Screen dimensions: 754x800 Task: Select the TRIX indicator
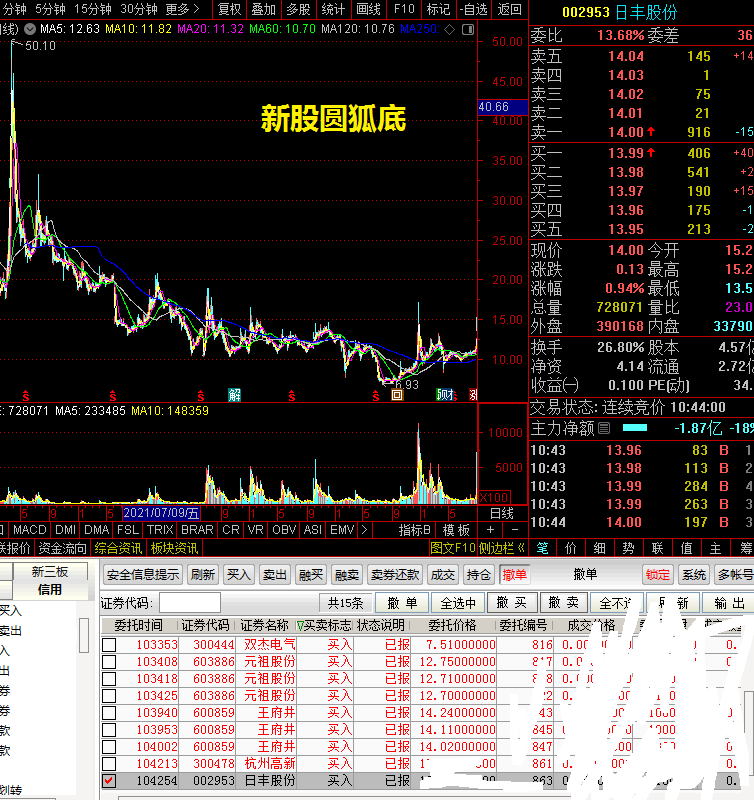(x=160, y=530)
